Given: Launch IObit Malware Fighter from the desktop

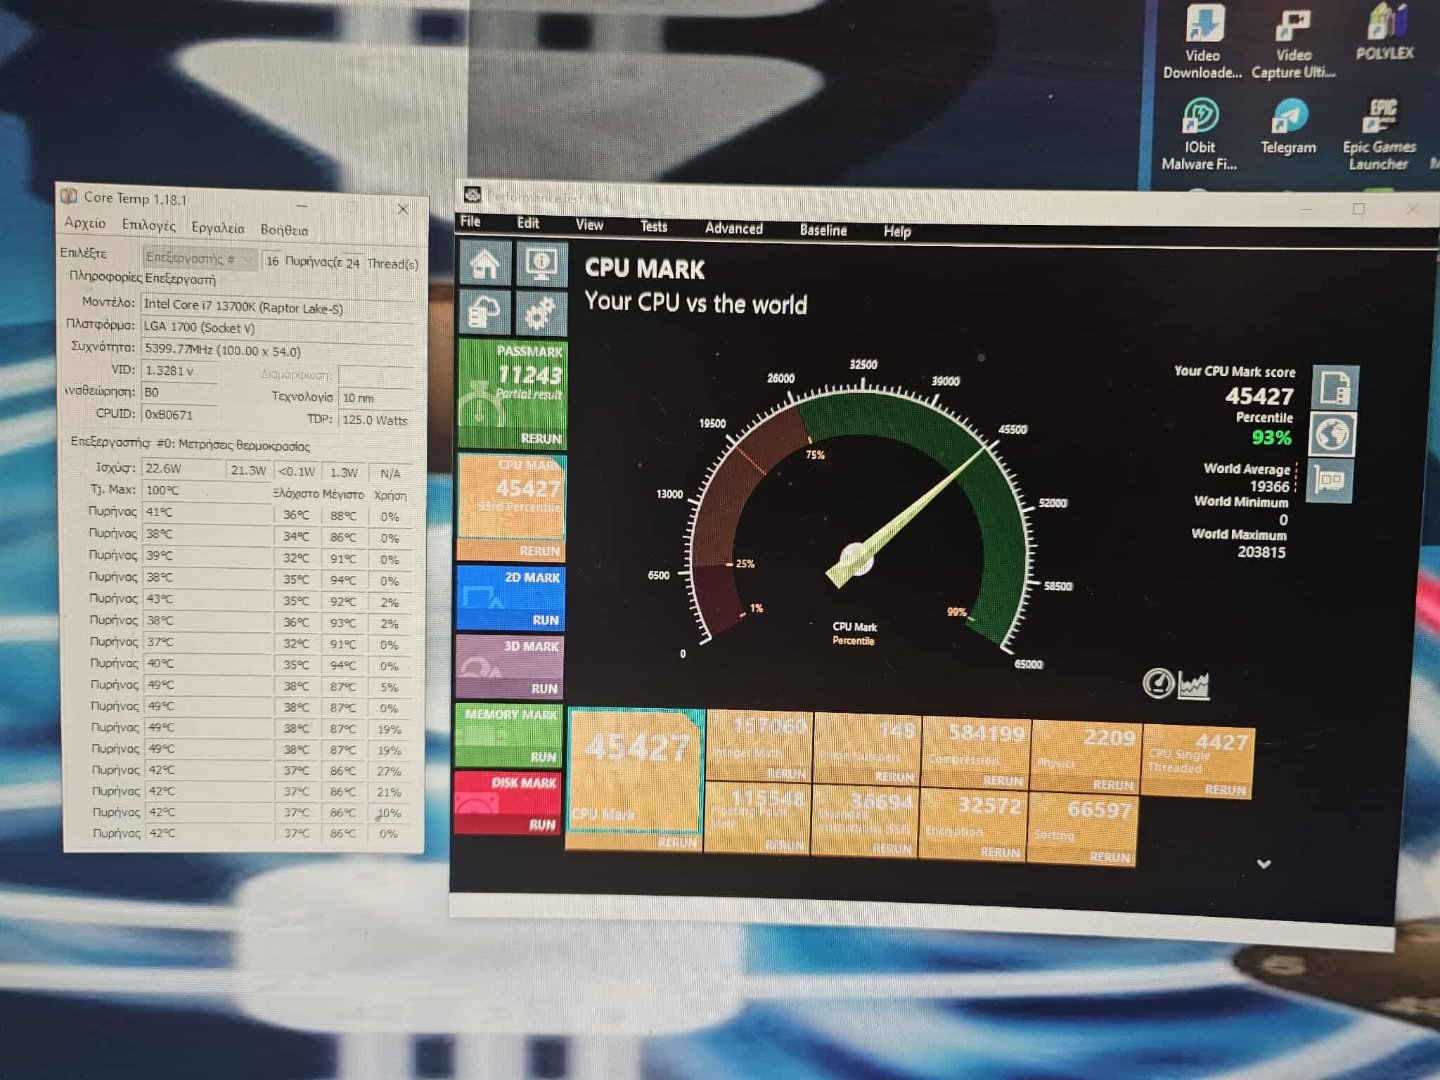Looking at the screenshot, I should (1200, 134).
